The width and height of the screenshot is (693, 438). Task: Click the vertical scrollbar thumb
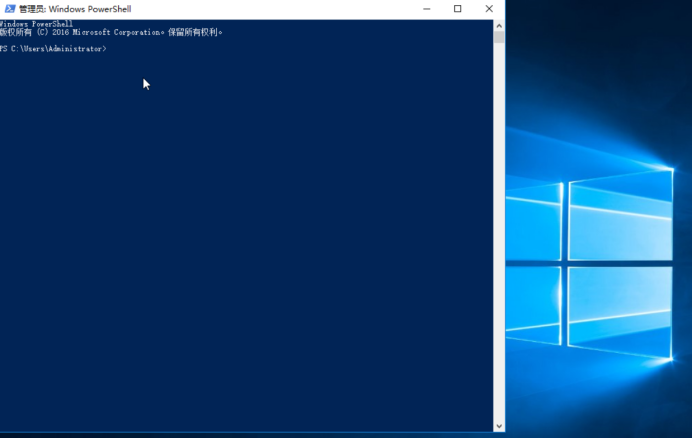499,37
